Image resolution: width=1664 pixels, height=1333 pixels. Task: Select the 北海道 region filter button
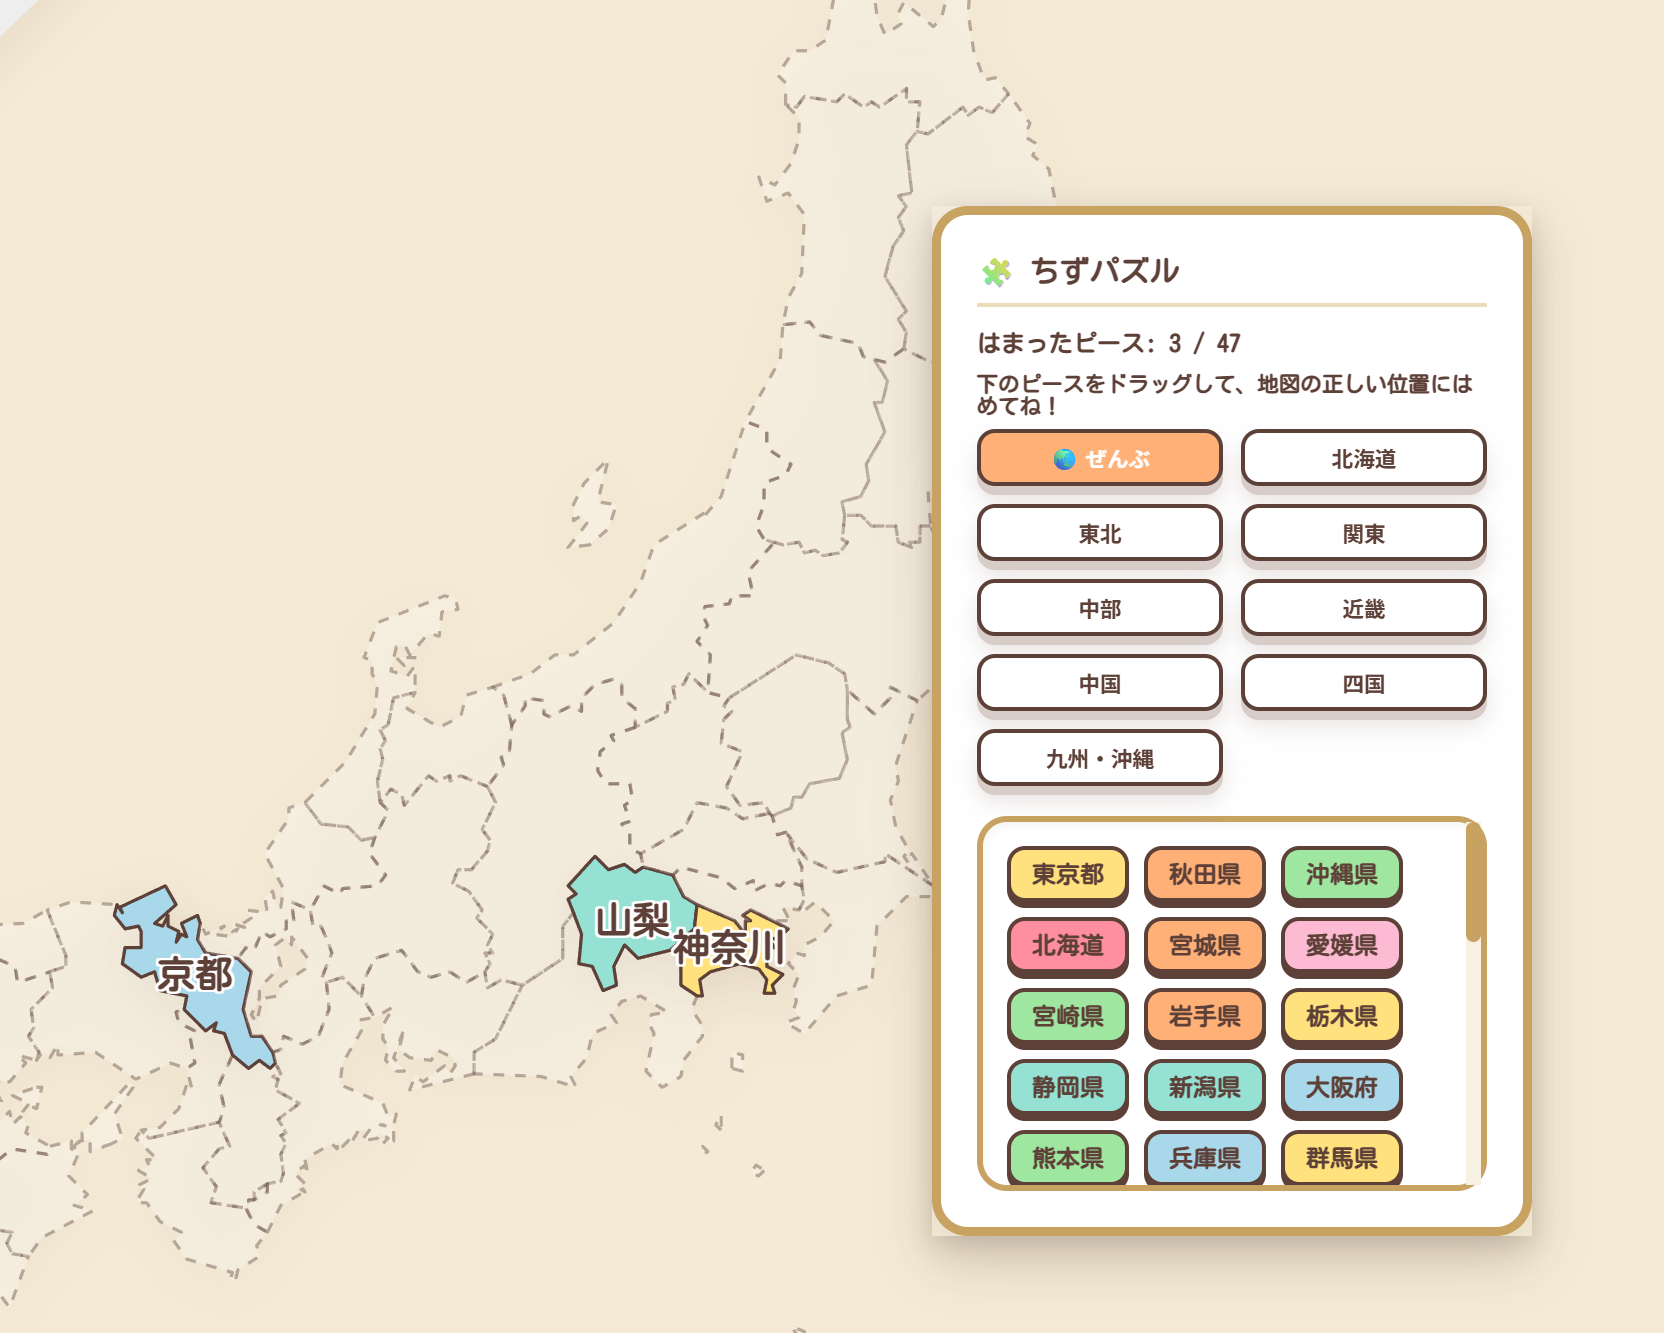[x=1363, y=458]
